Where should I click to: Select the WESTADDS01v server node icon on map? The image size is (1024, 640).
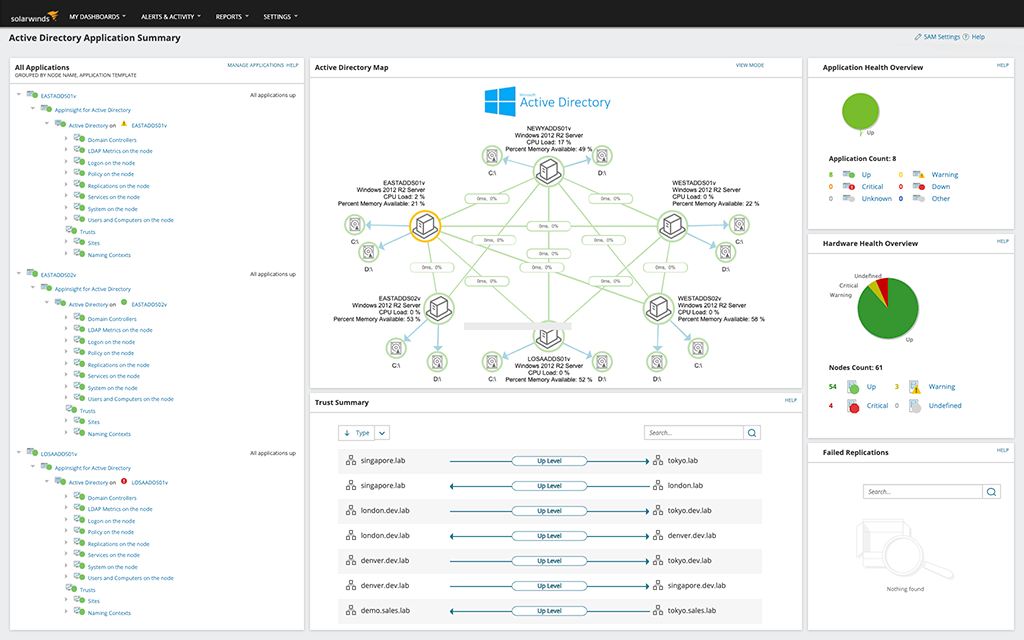click(x=672, y=226)
